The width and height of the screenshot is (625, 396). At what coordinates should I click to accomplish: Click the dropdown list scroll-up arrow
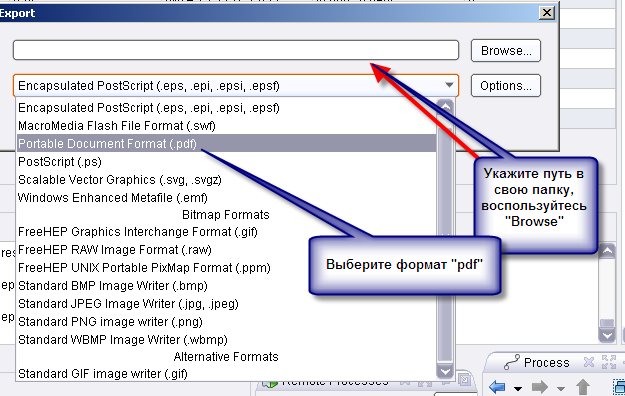click(x=445, y=107)
